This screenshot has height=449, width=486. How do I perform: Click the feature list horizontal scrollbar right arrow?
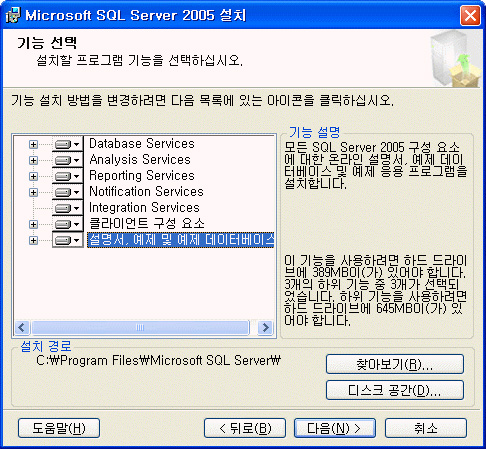(x=266, y=328)
